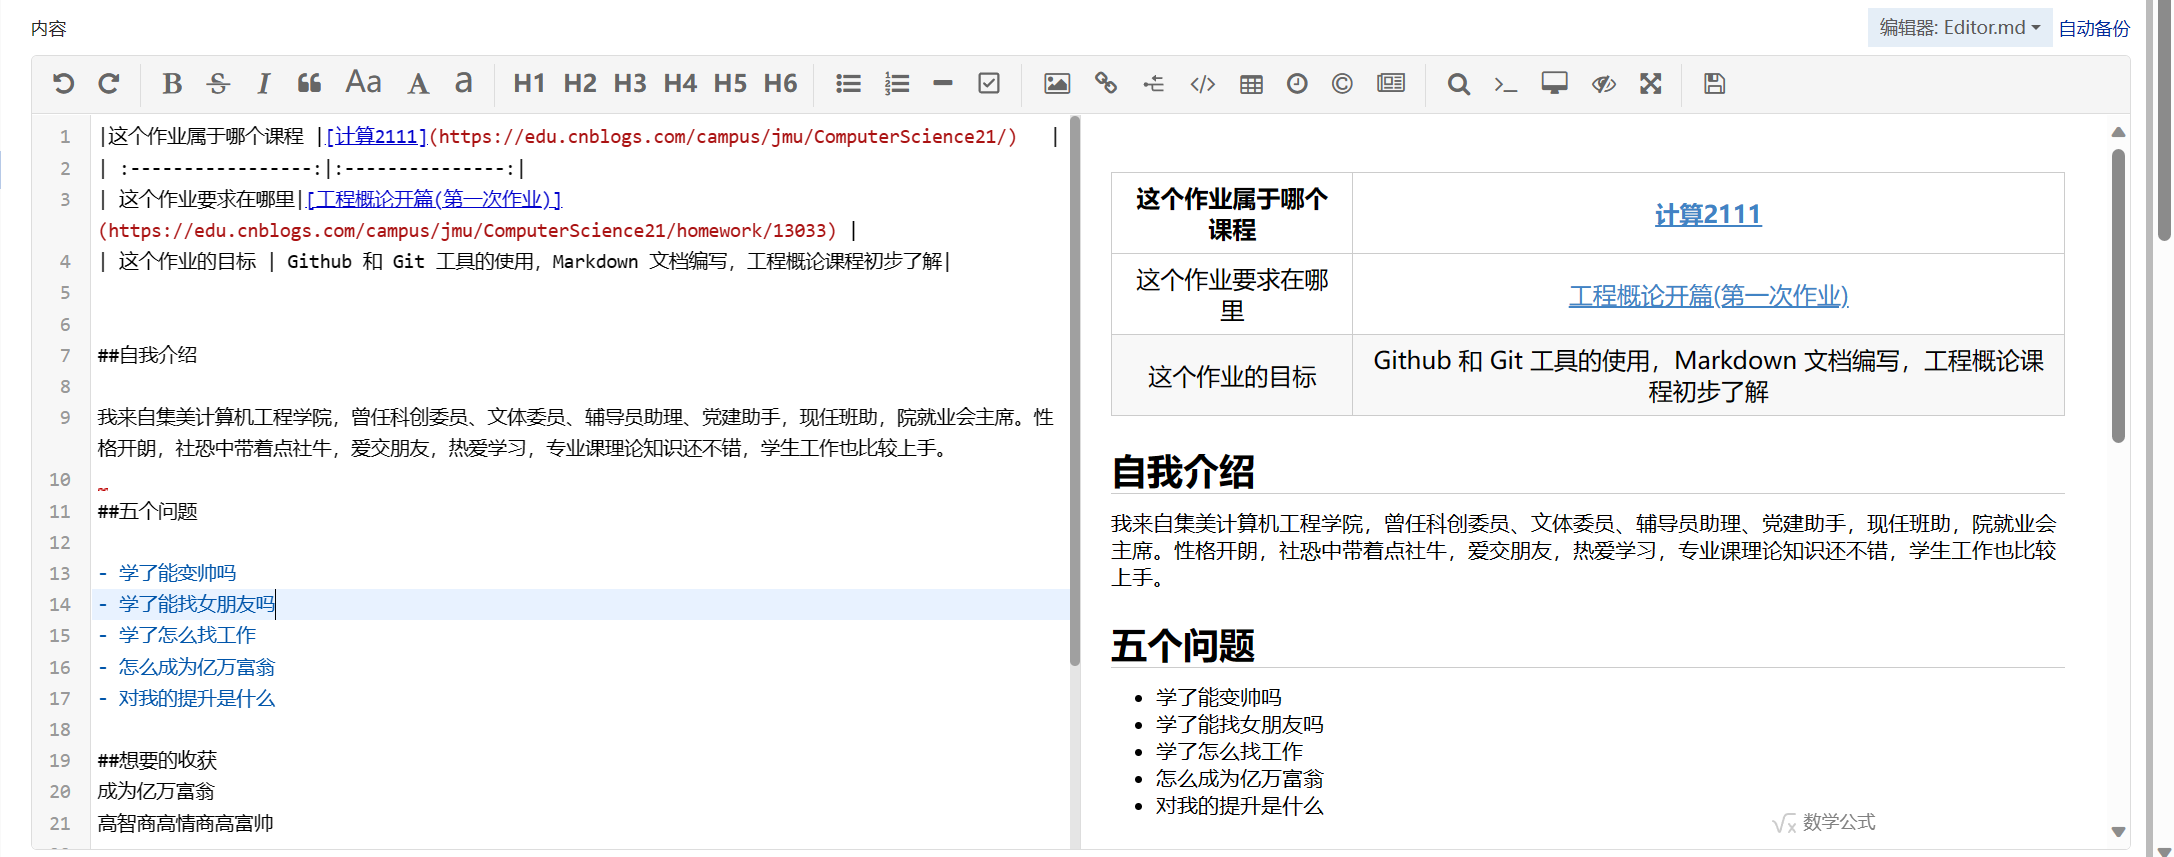Insert a hyperlink
This screenshot has height=857, width=2174.
click(1105, 84)
